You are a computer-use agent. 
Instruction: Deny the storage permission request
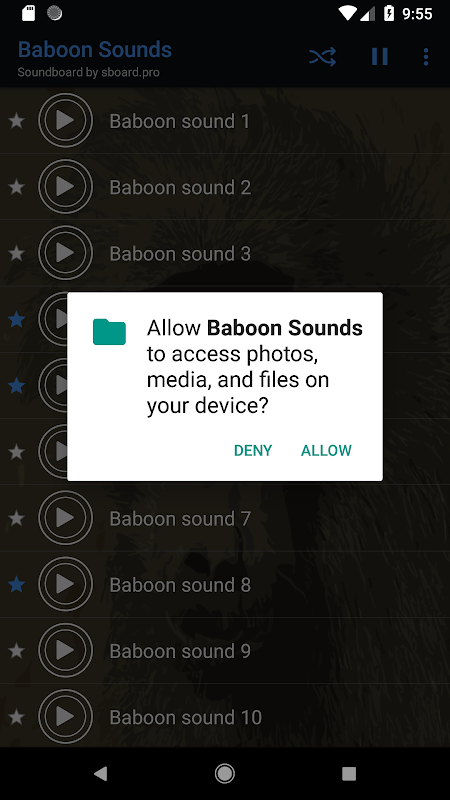[x=253, y=451]
